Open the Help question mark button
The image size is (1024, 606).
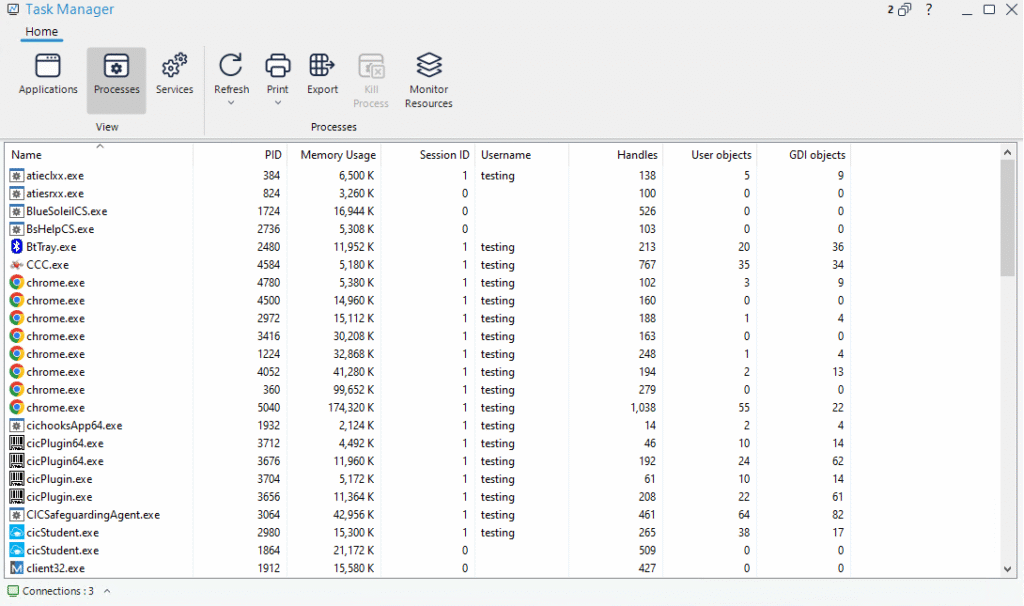(929, 10)
